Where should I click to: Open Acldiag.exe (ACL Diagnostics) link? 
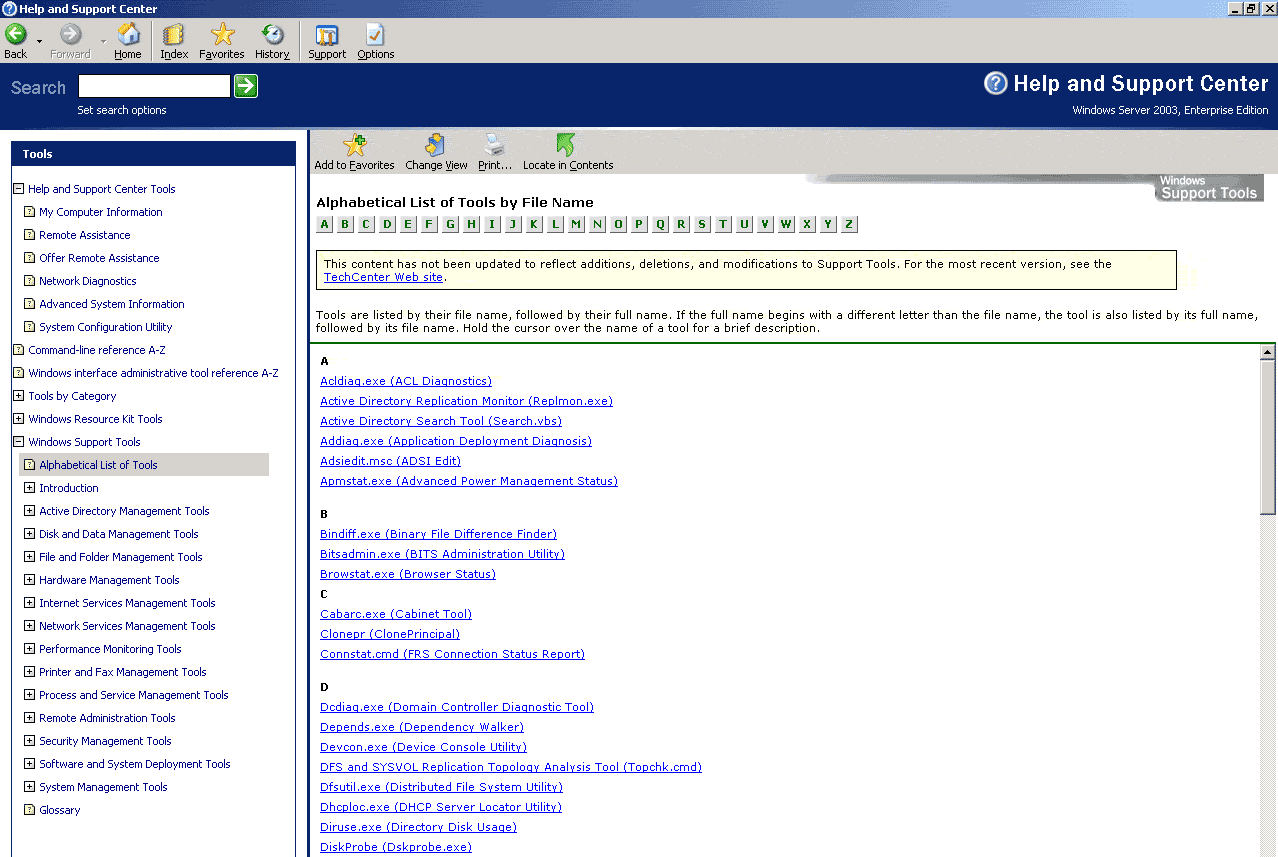point(406,381)
